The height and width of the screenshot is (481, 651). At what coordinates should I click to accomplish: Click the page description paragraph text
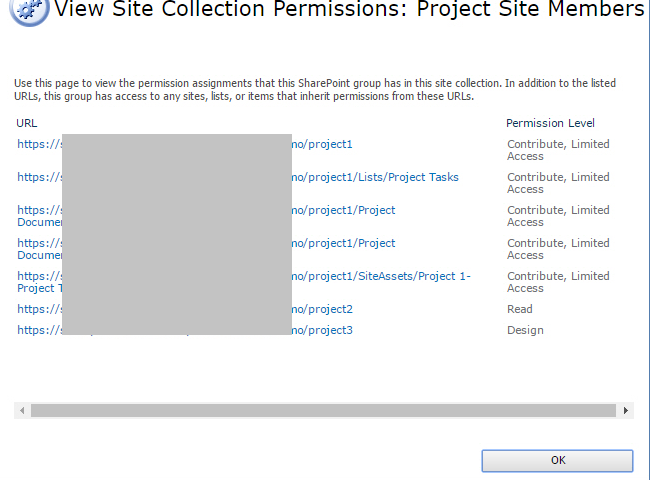point(315,90)
